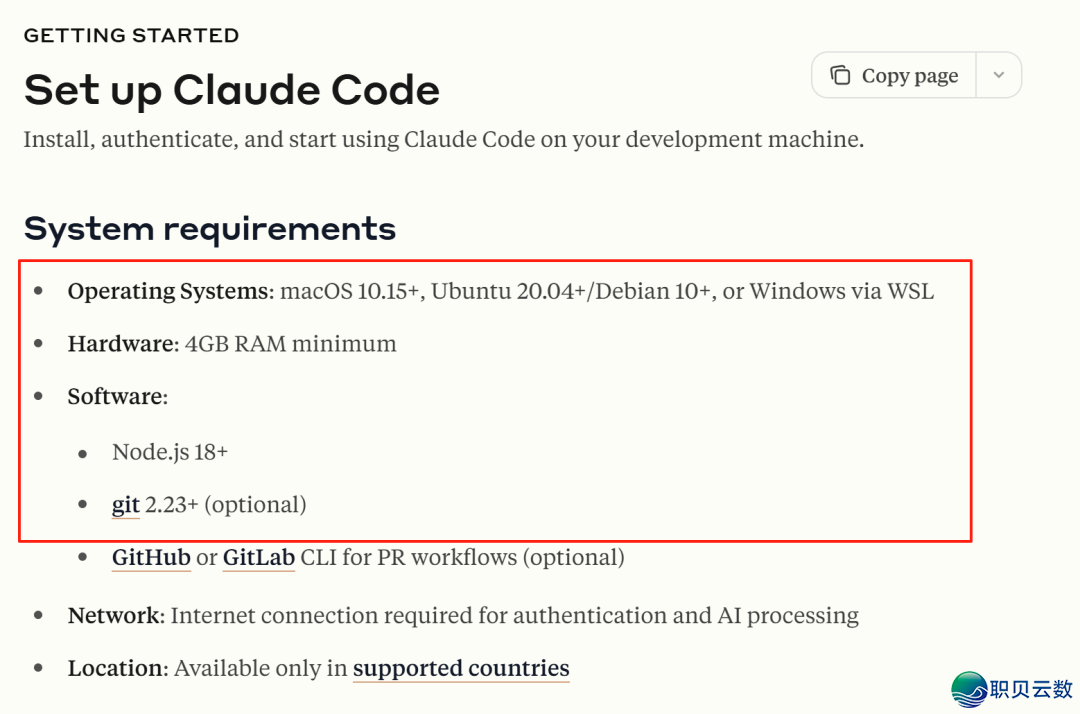The height and width of the screenshot is (714, 1080).
Task: Expand the Copy page dropdown chevron
Action: click(998, 76)
